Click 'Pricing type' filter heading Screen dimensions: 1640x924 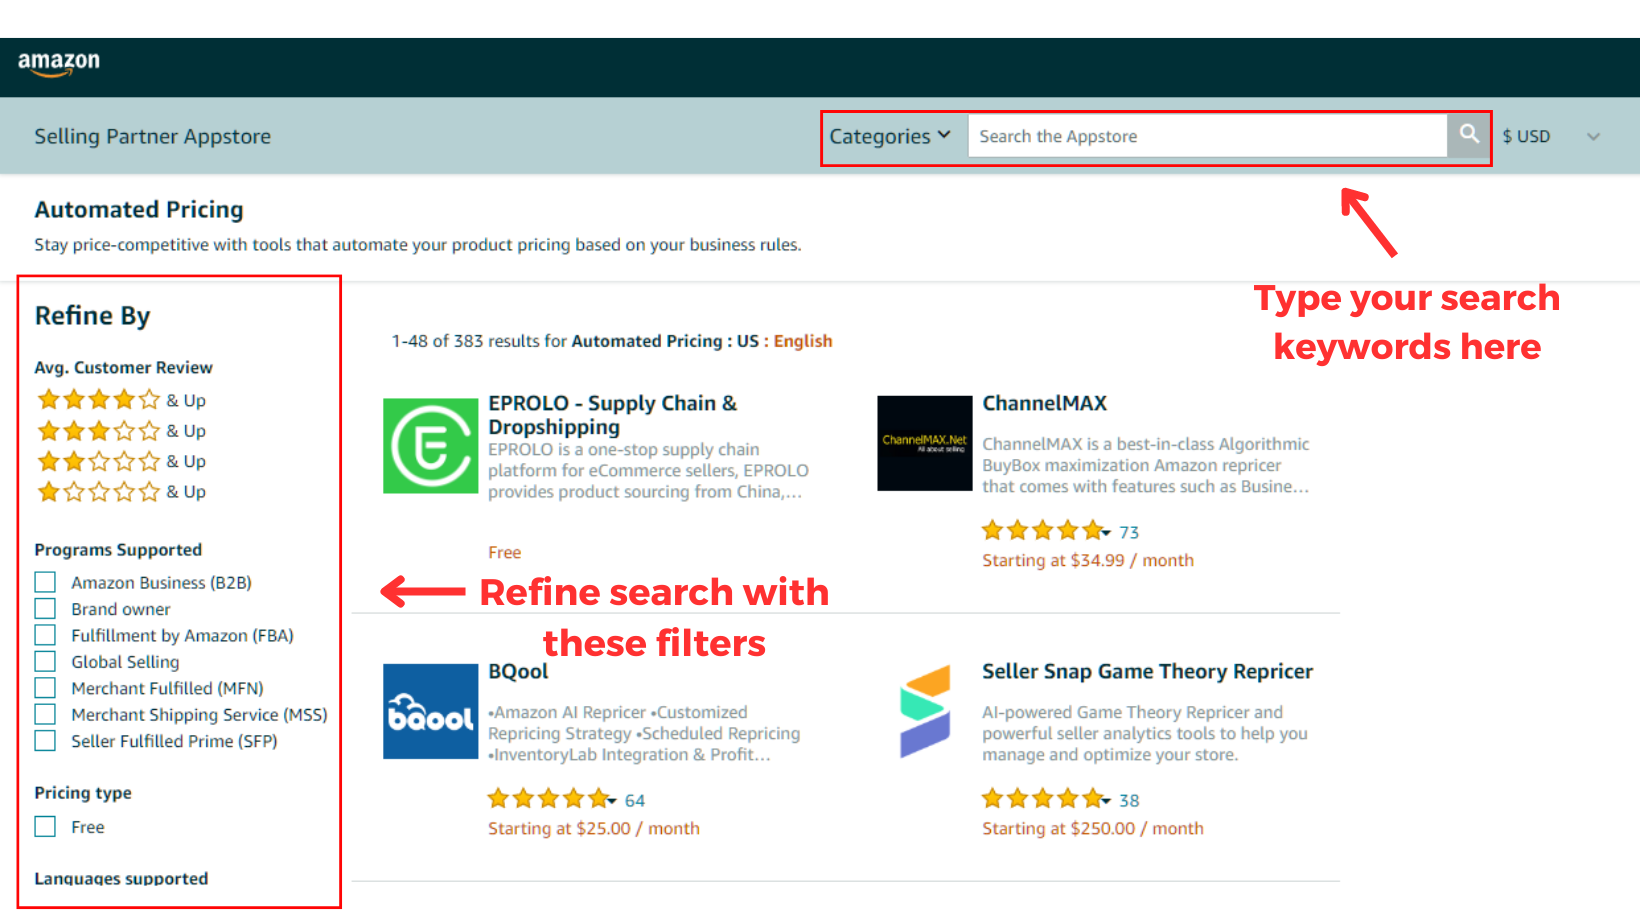pyautogui.click(x=83, y=793)
